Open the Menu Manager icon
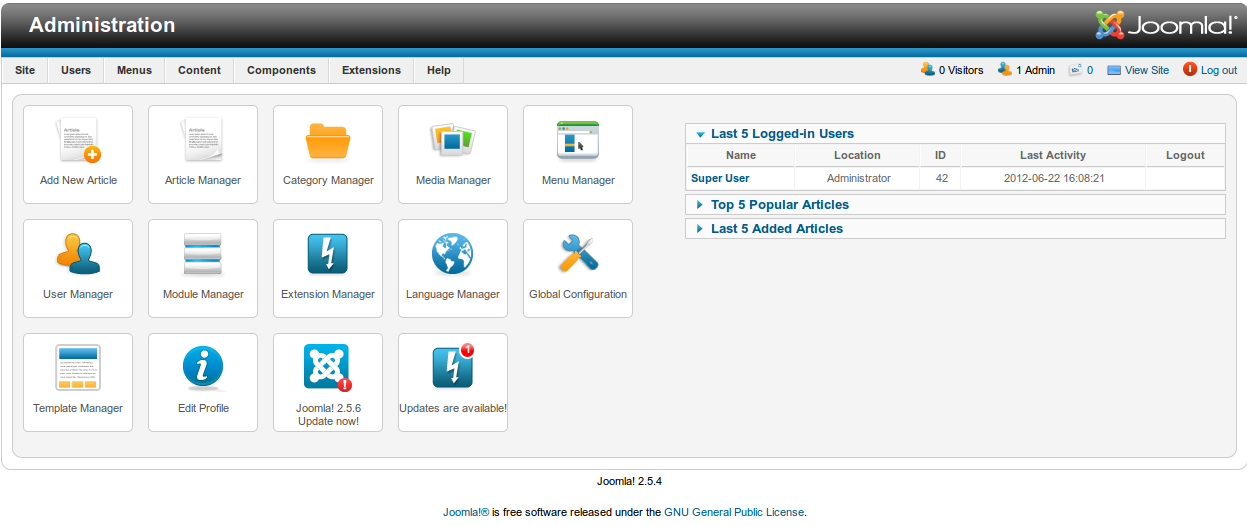The width and height of the screenshot is (1247, 526). point(578,141)
